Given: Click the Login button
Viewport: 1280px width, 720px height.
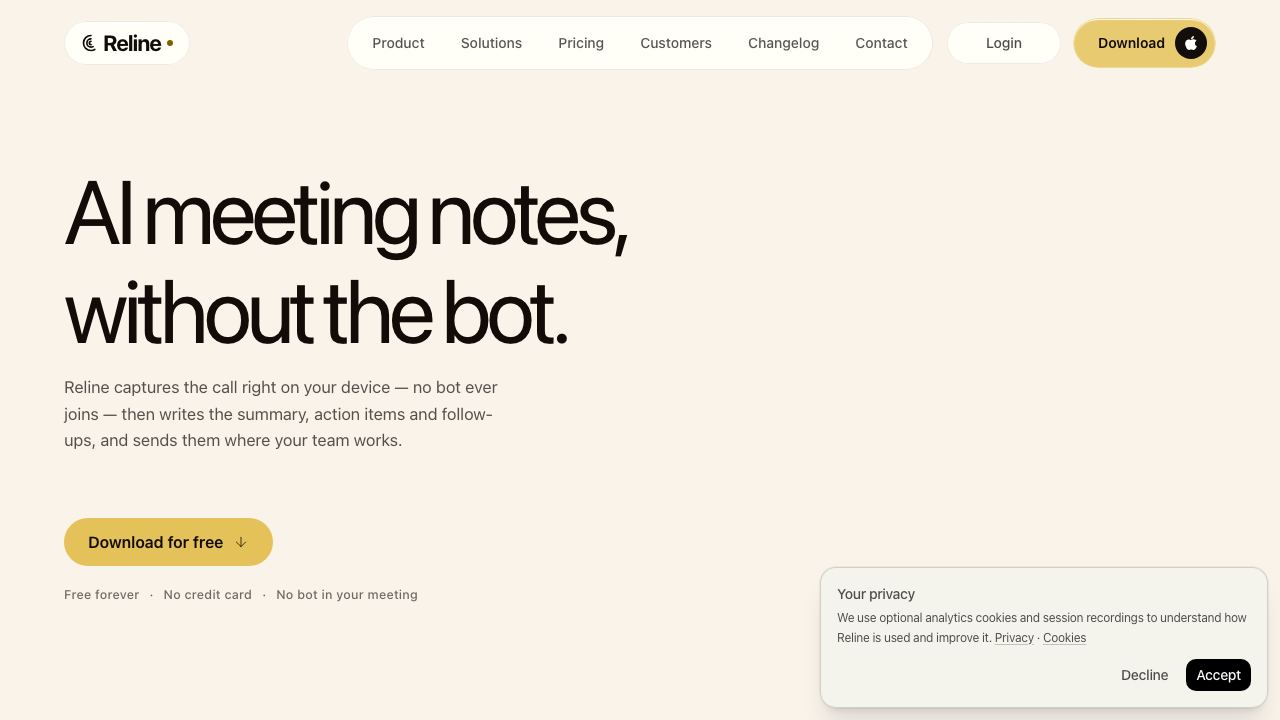Looking at the screenshot, I should 1004,43.
